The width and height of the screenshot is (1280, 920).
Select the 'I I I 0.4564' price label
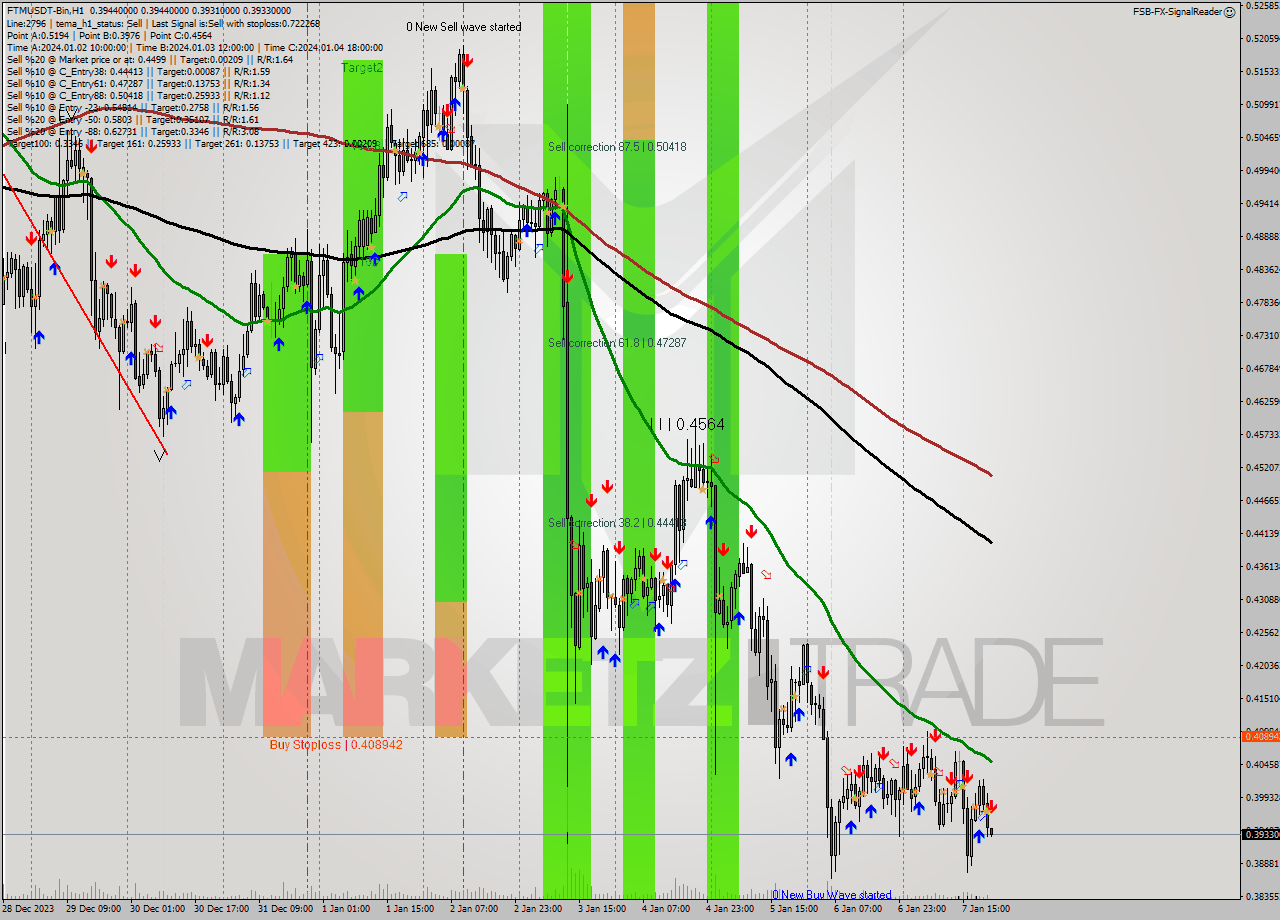[x=688, y=424]
